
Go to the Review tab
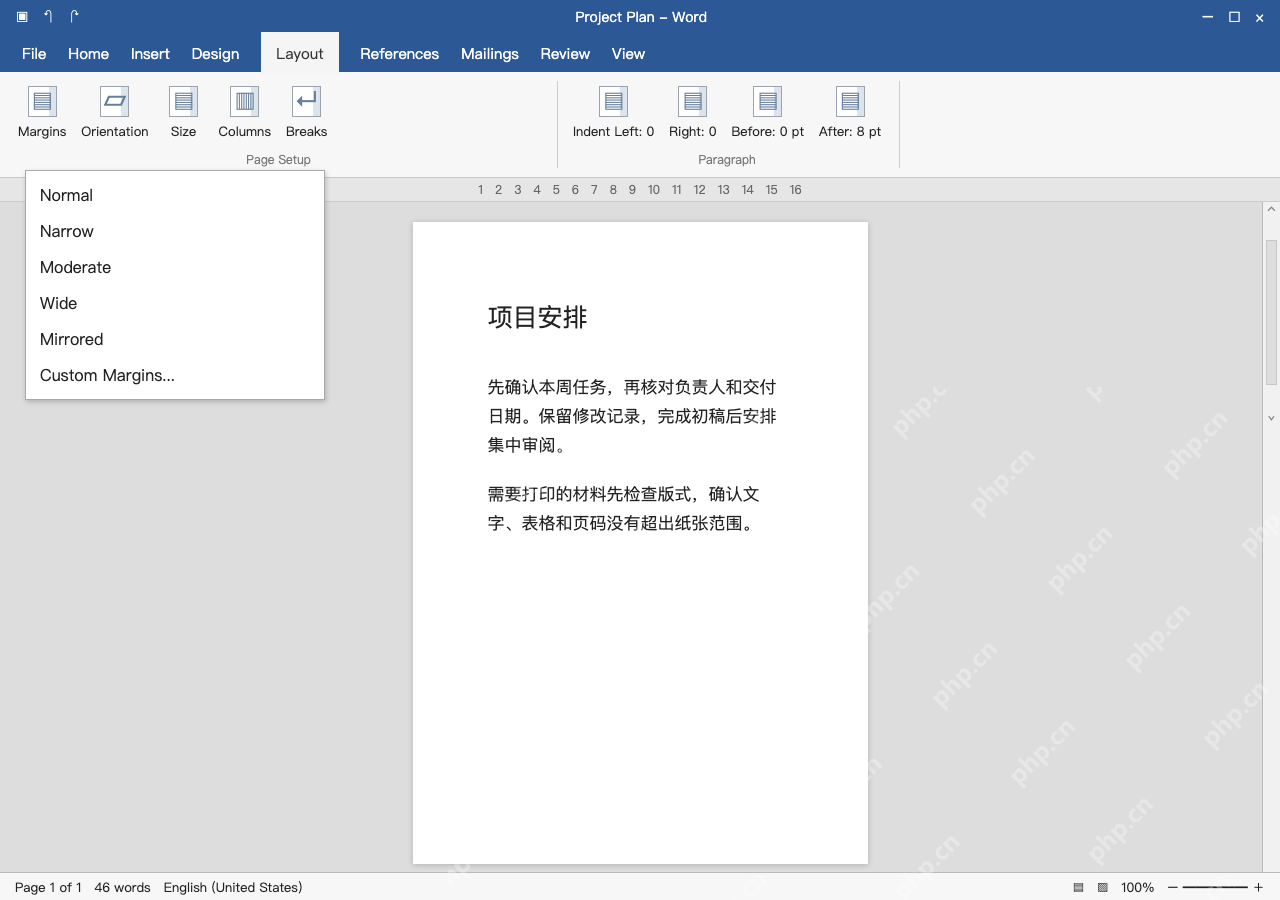click(565, 54)
